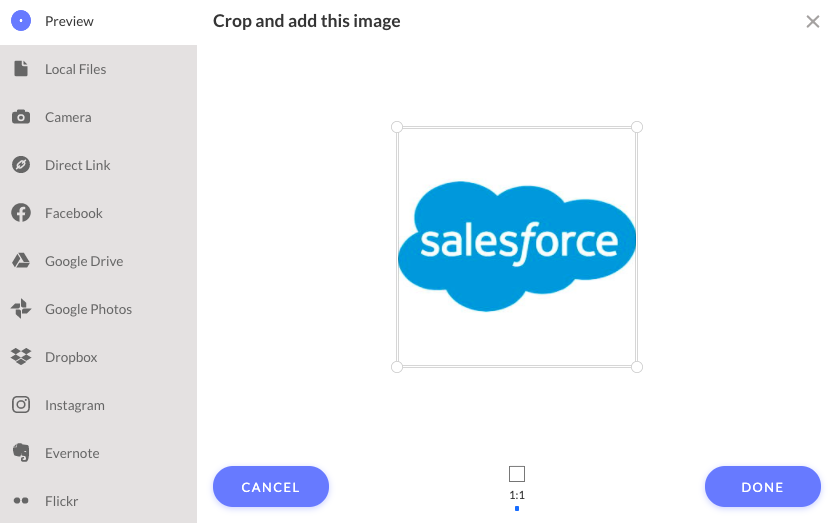Grab the top-left crop corner handle

[397, 127]
